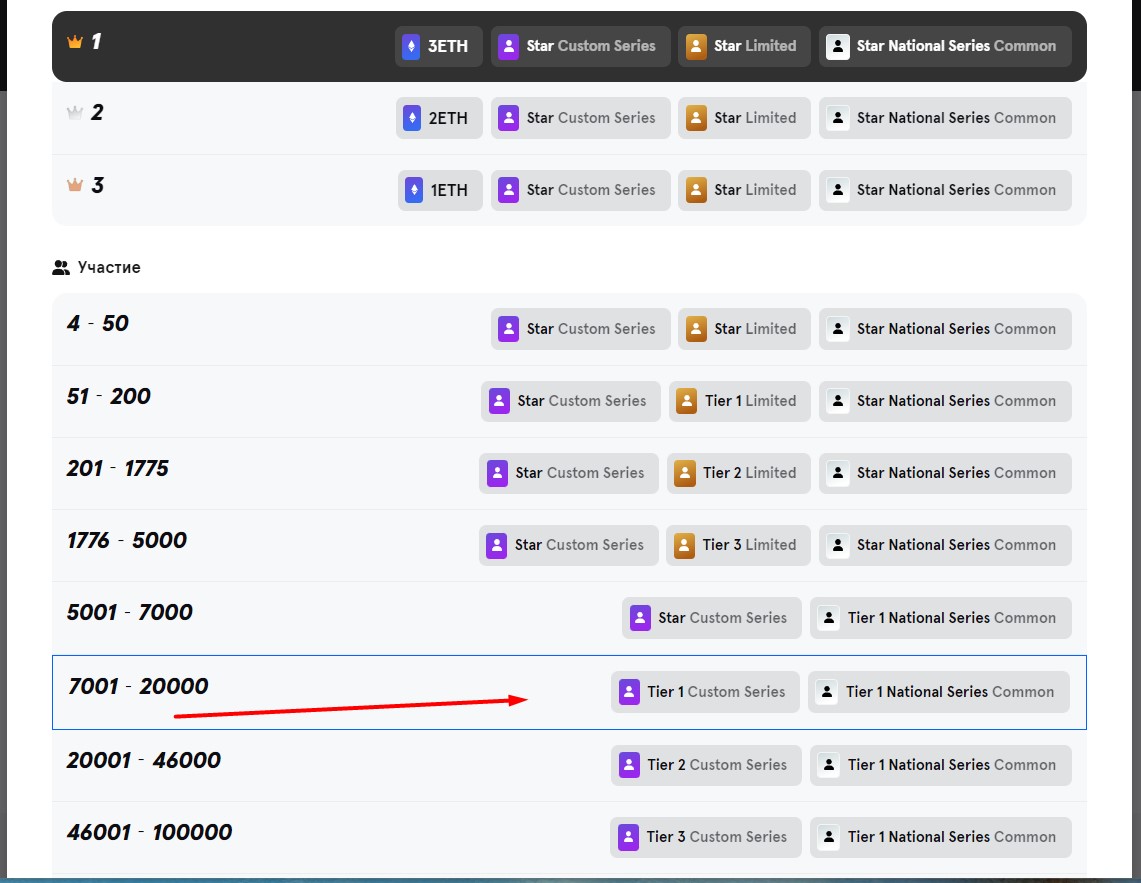Image resolution: width=1141 pixels, height=883 pixels.
Task: Click the purple Tier 2 Custom Series icon
Action: 629,765
